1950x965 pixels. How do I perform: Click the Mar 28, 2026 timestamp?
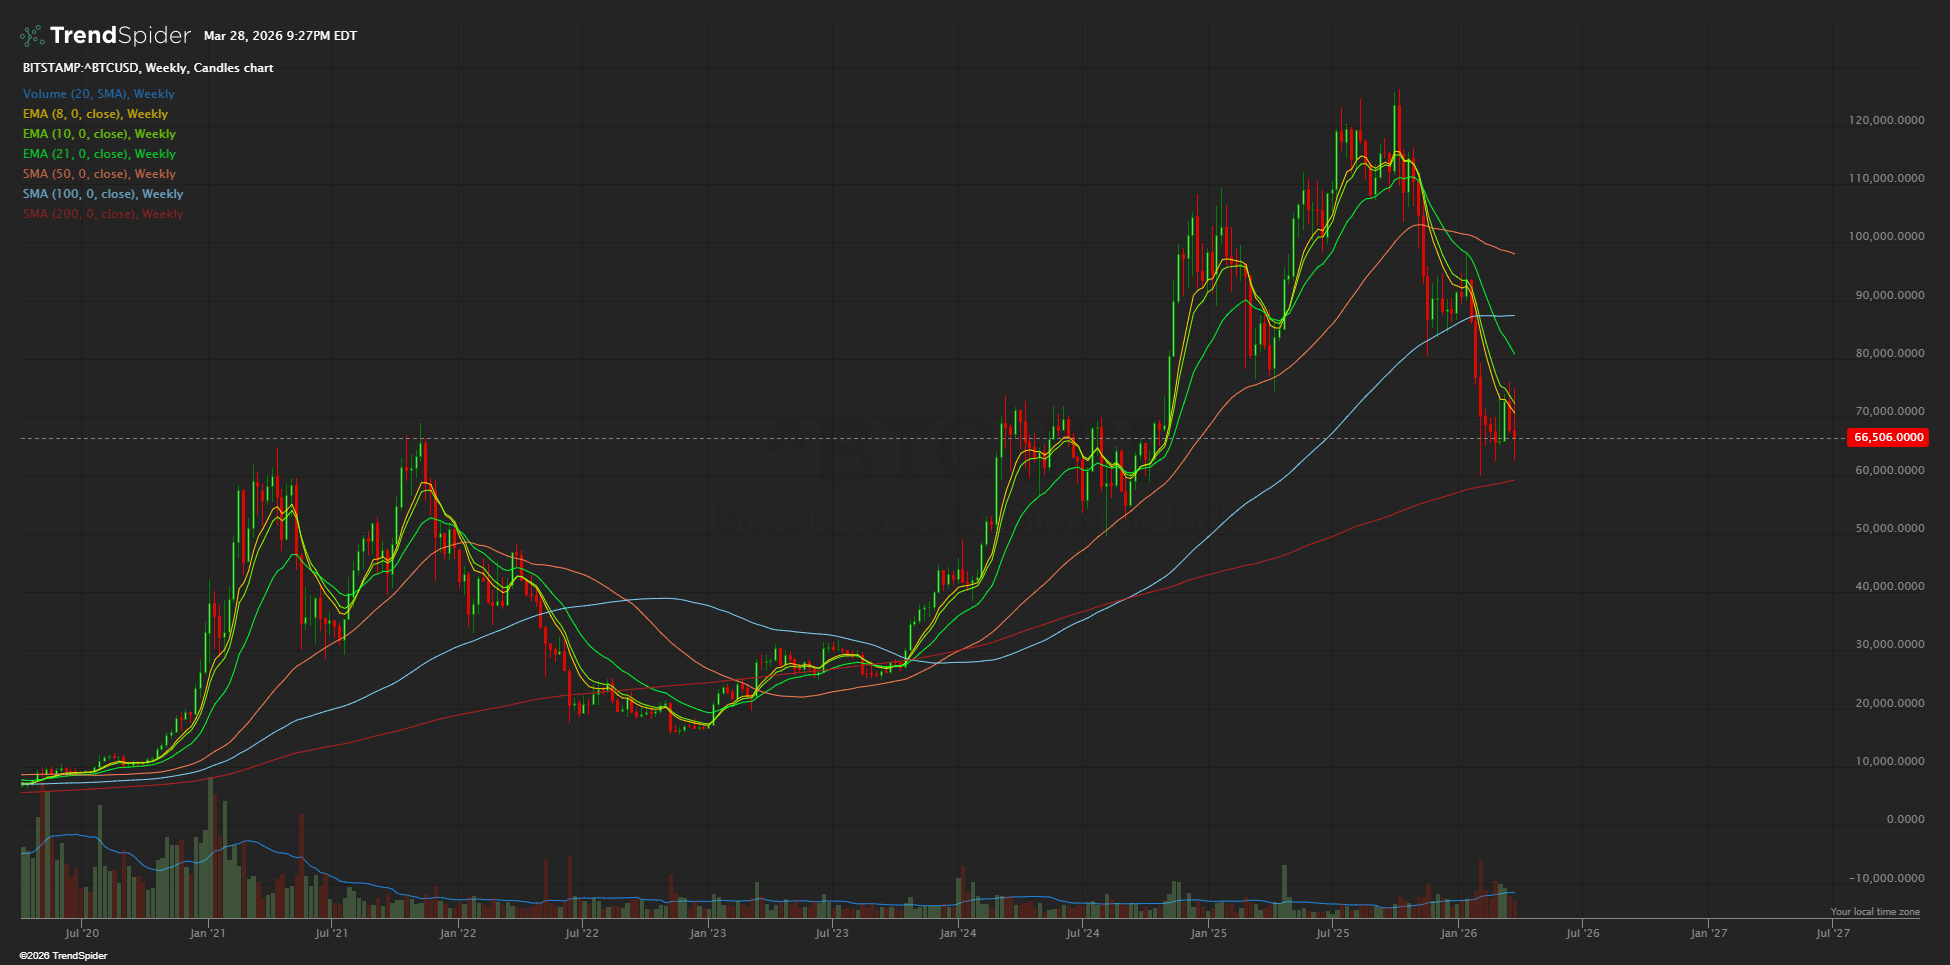point(280,36)
